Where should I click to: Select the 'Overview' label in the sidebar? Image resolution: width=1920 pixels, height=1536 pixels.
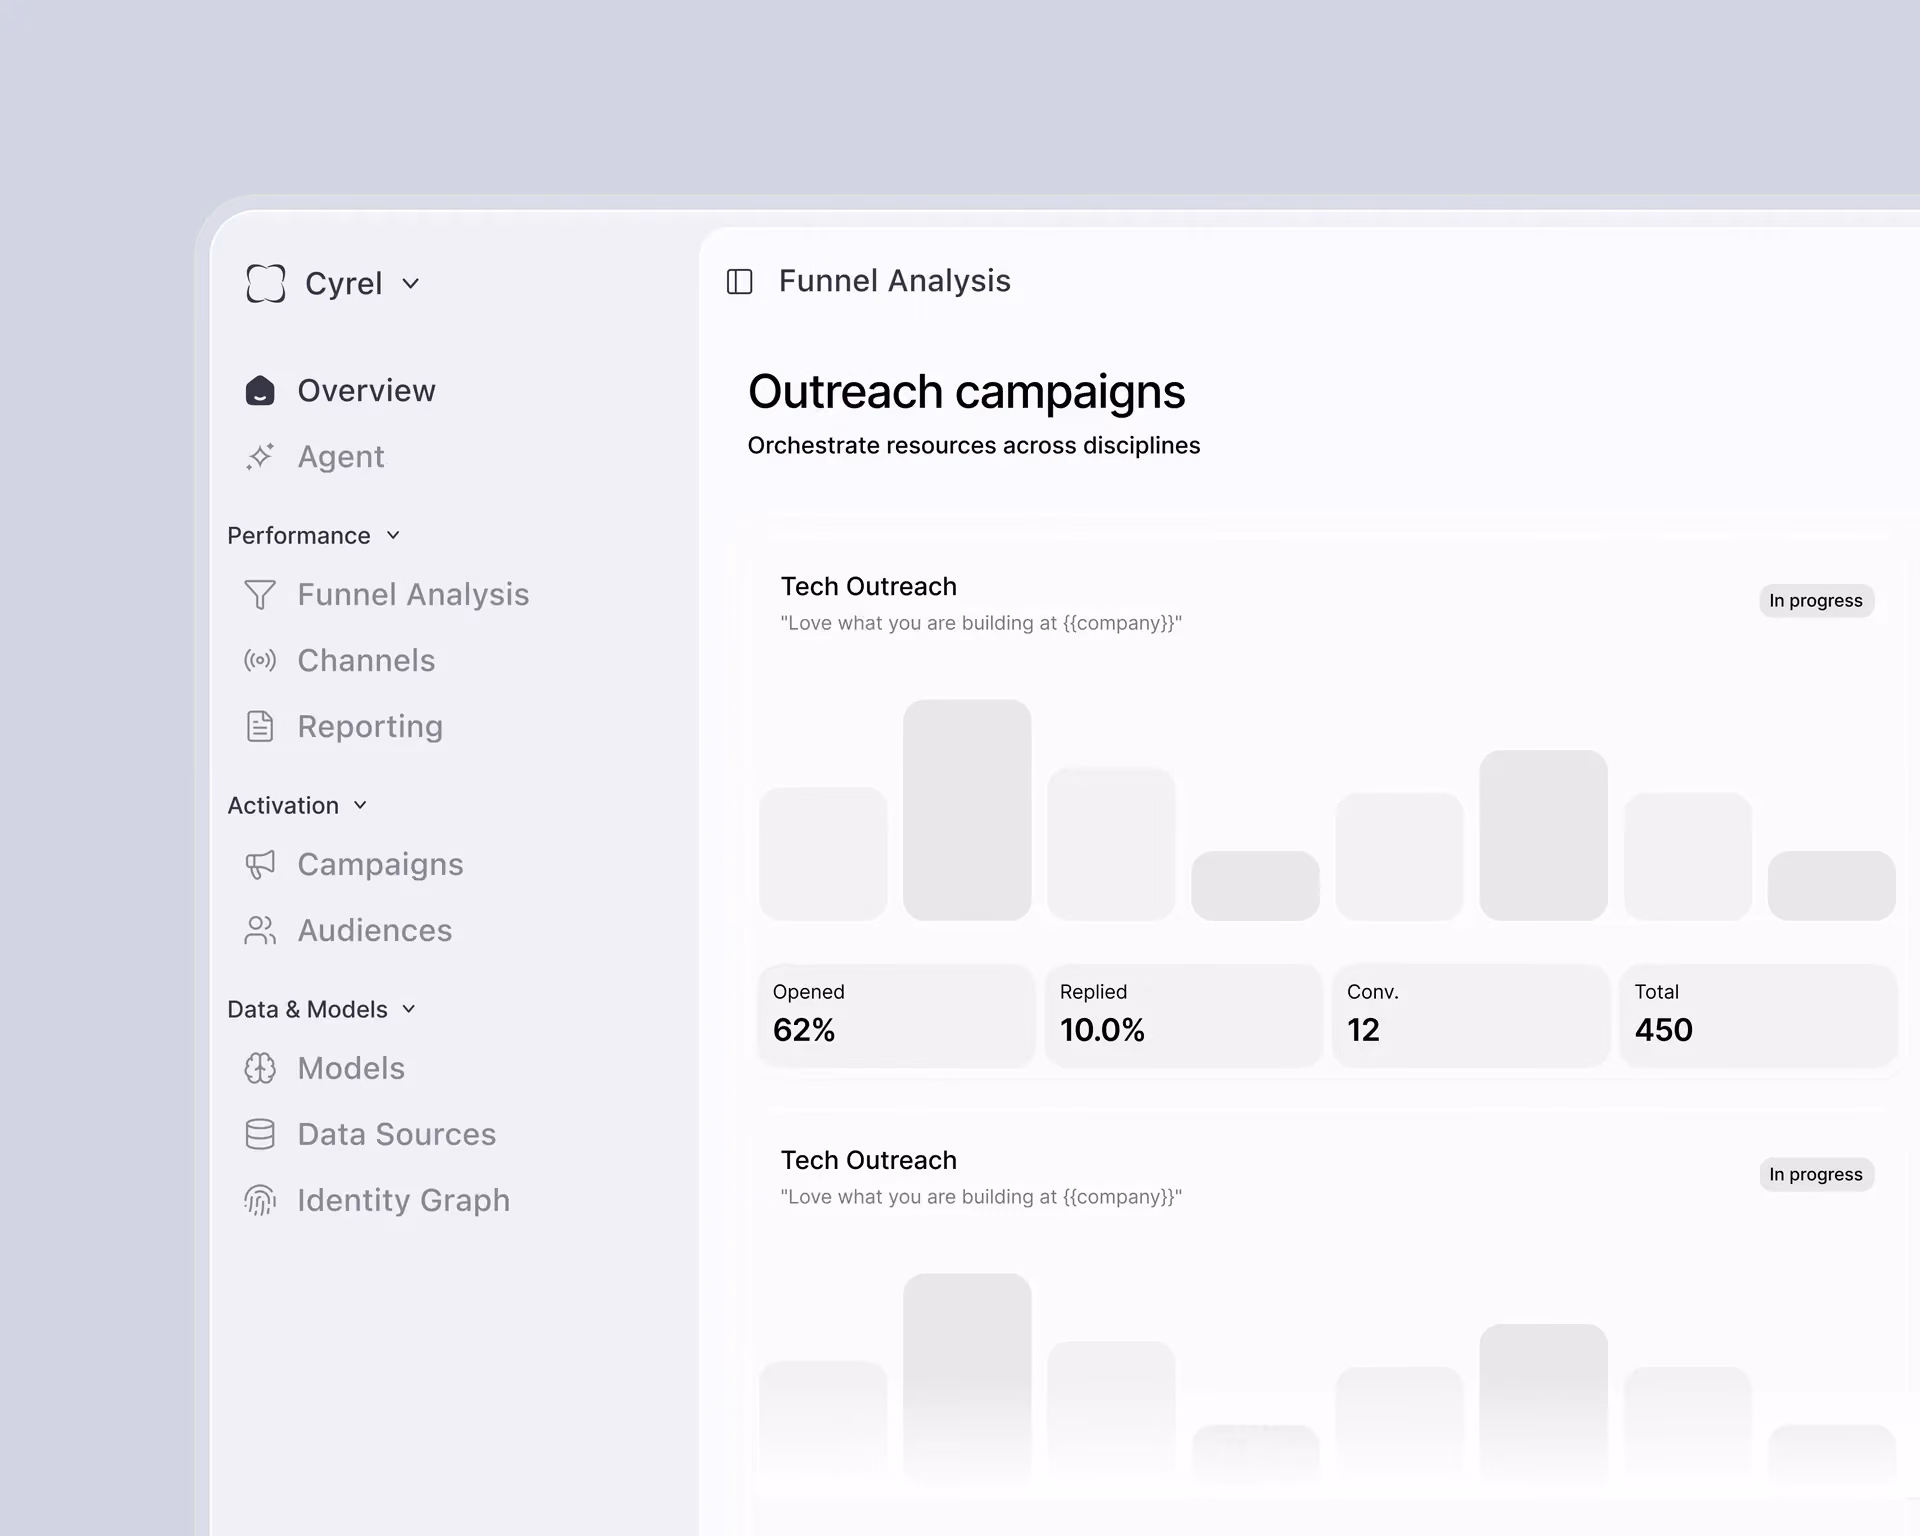[366, 390]
